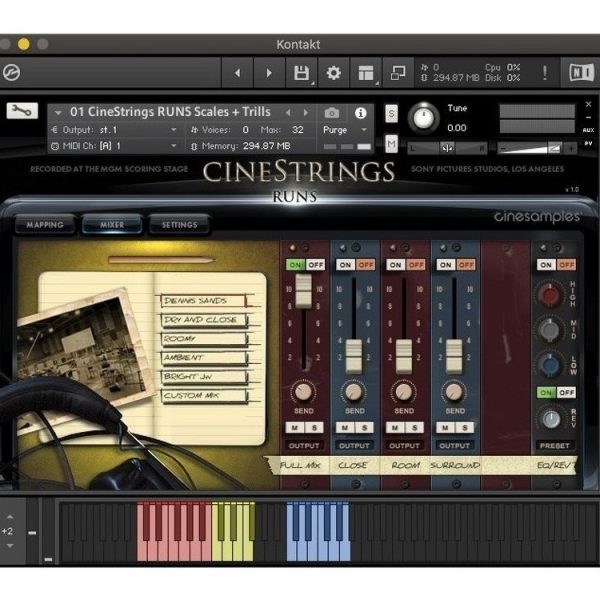The image size is (600, 600).
Task: Click the blue Low EQ knob
Action: pyautogui.click(x=549, y=364)
